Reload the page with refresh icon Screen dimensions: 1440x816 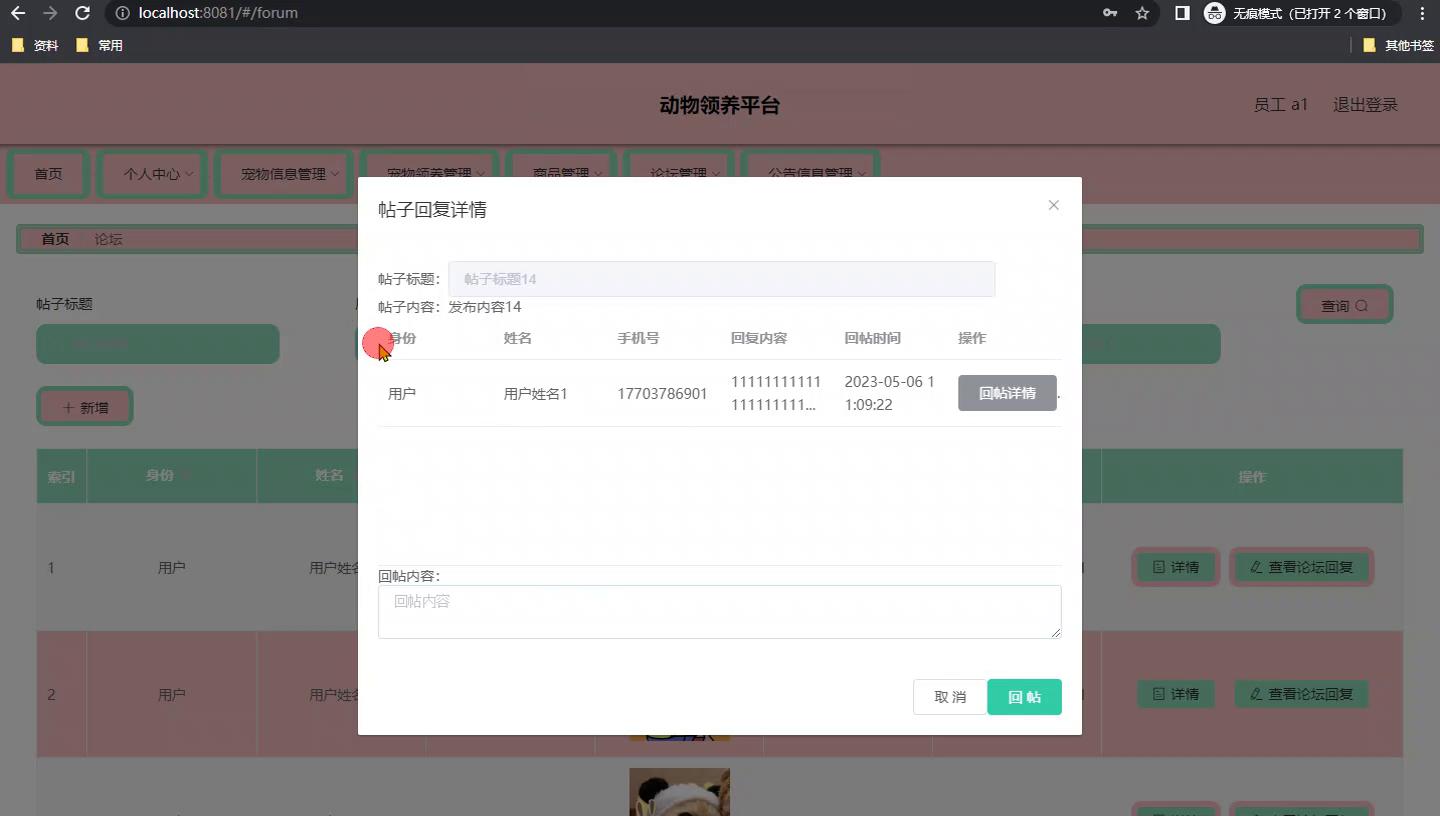coord(83,13)
